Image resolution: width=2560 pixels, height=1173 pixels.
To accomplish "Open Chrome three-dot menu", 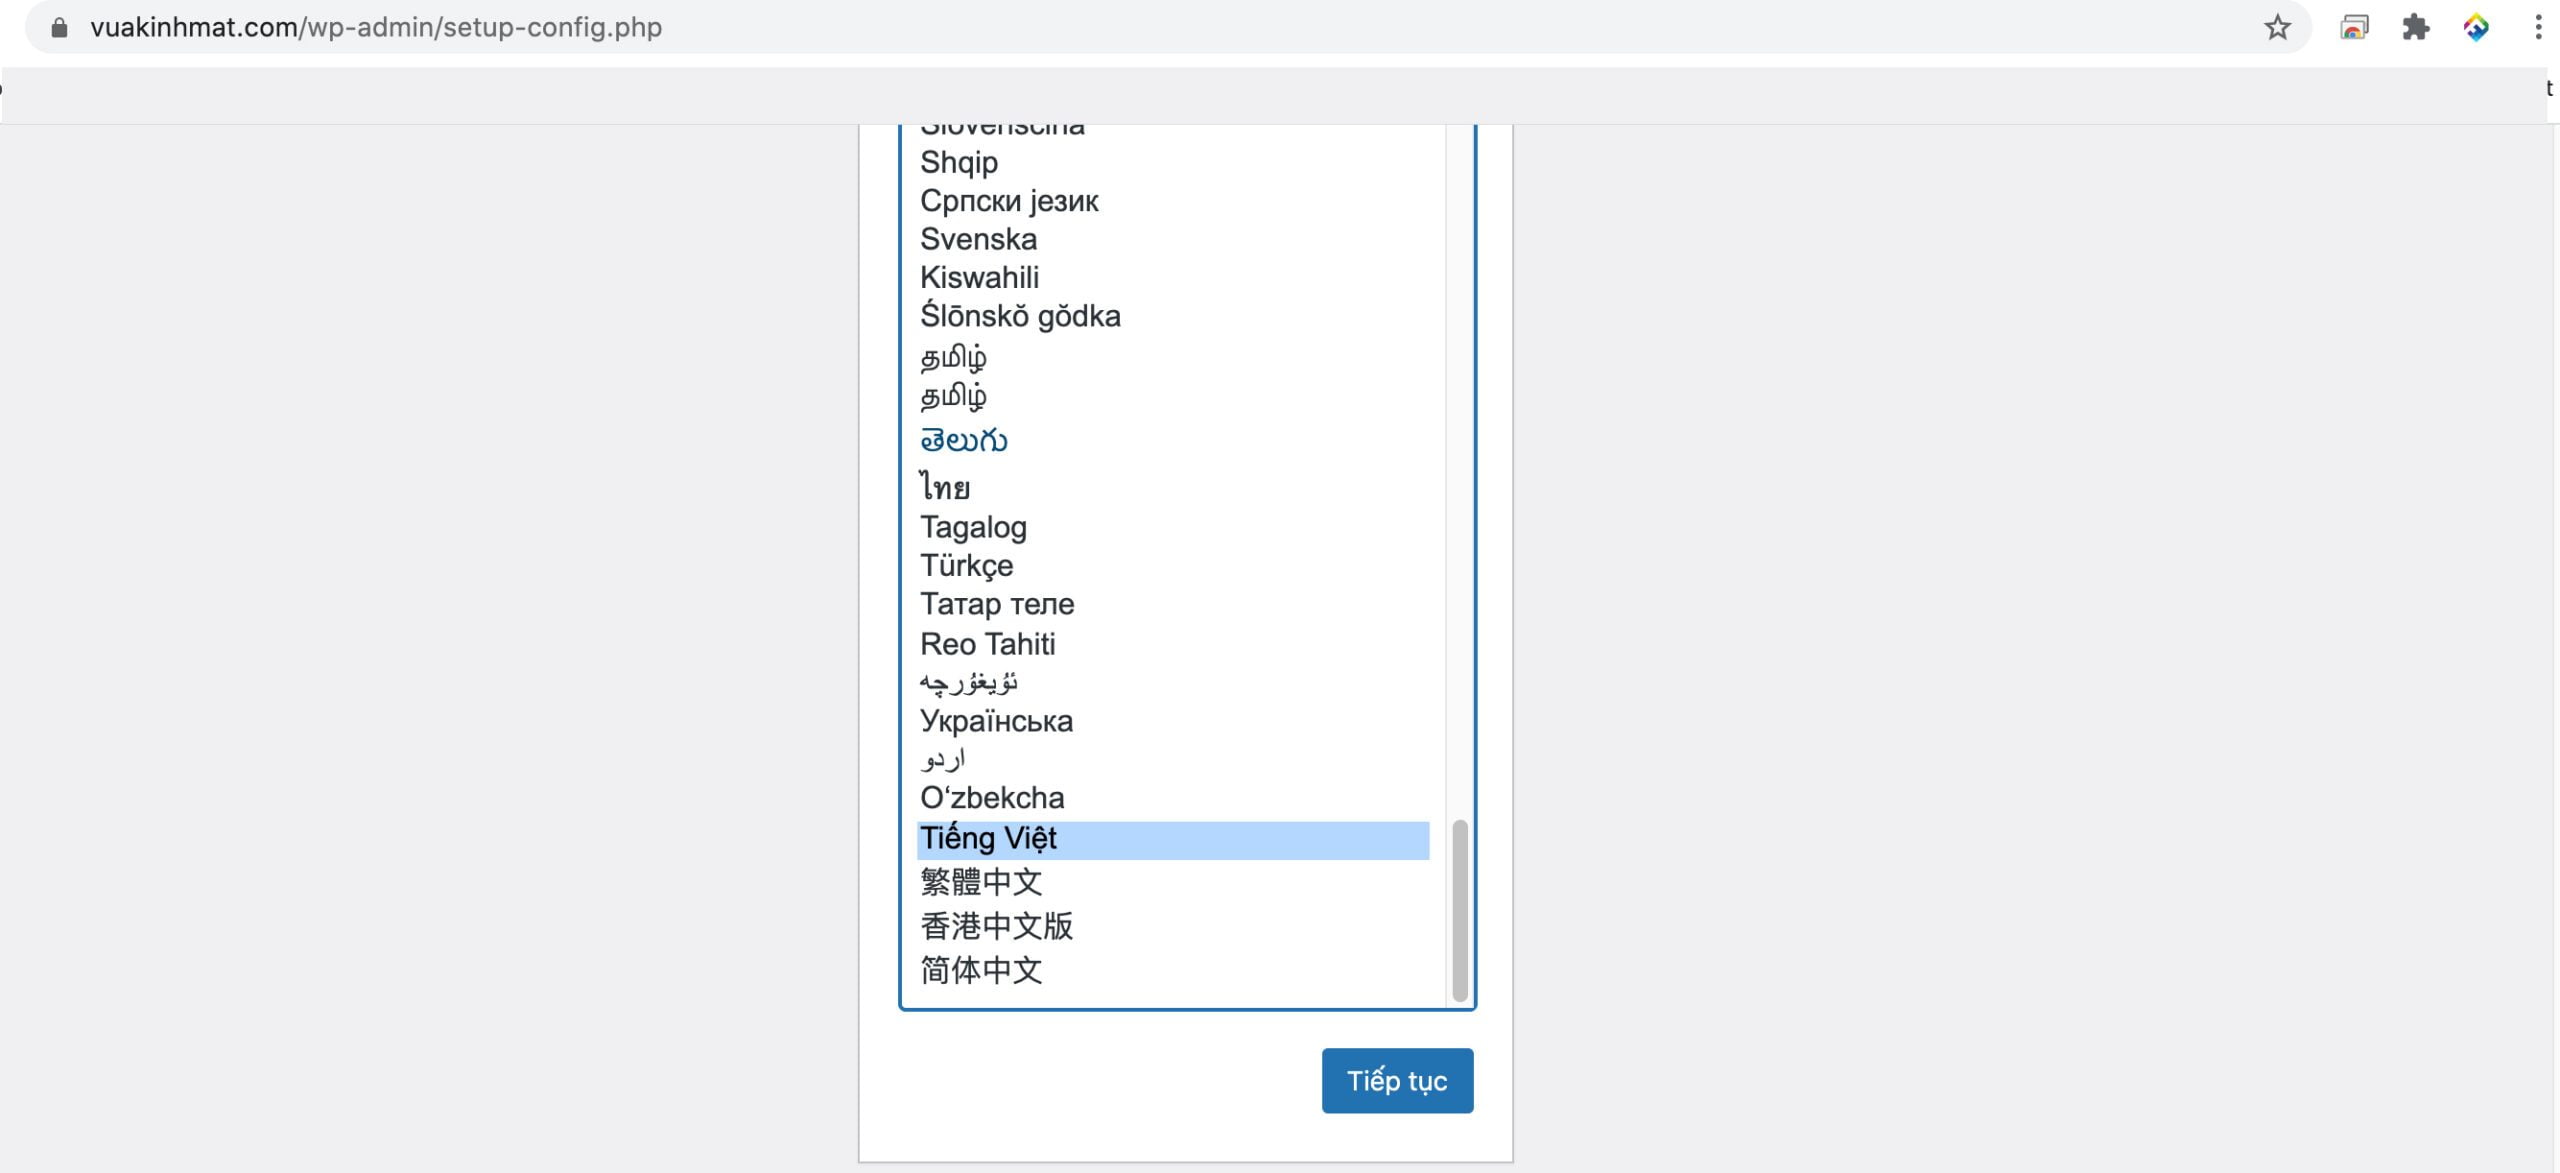I will tap(2538, 27).
